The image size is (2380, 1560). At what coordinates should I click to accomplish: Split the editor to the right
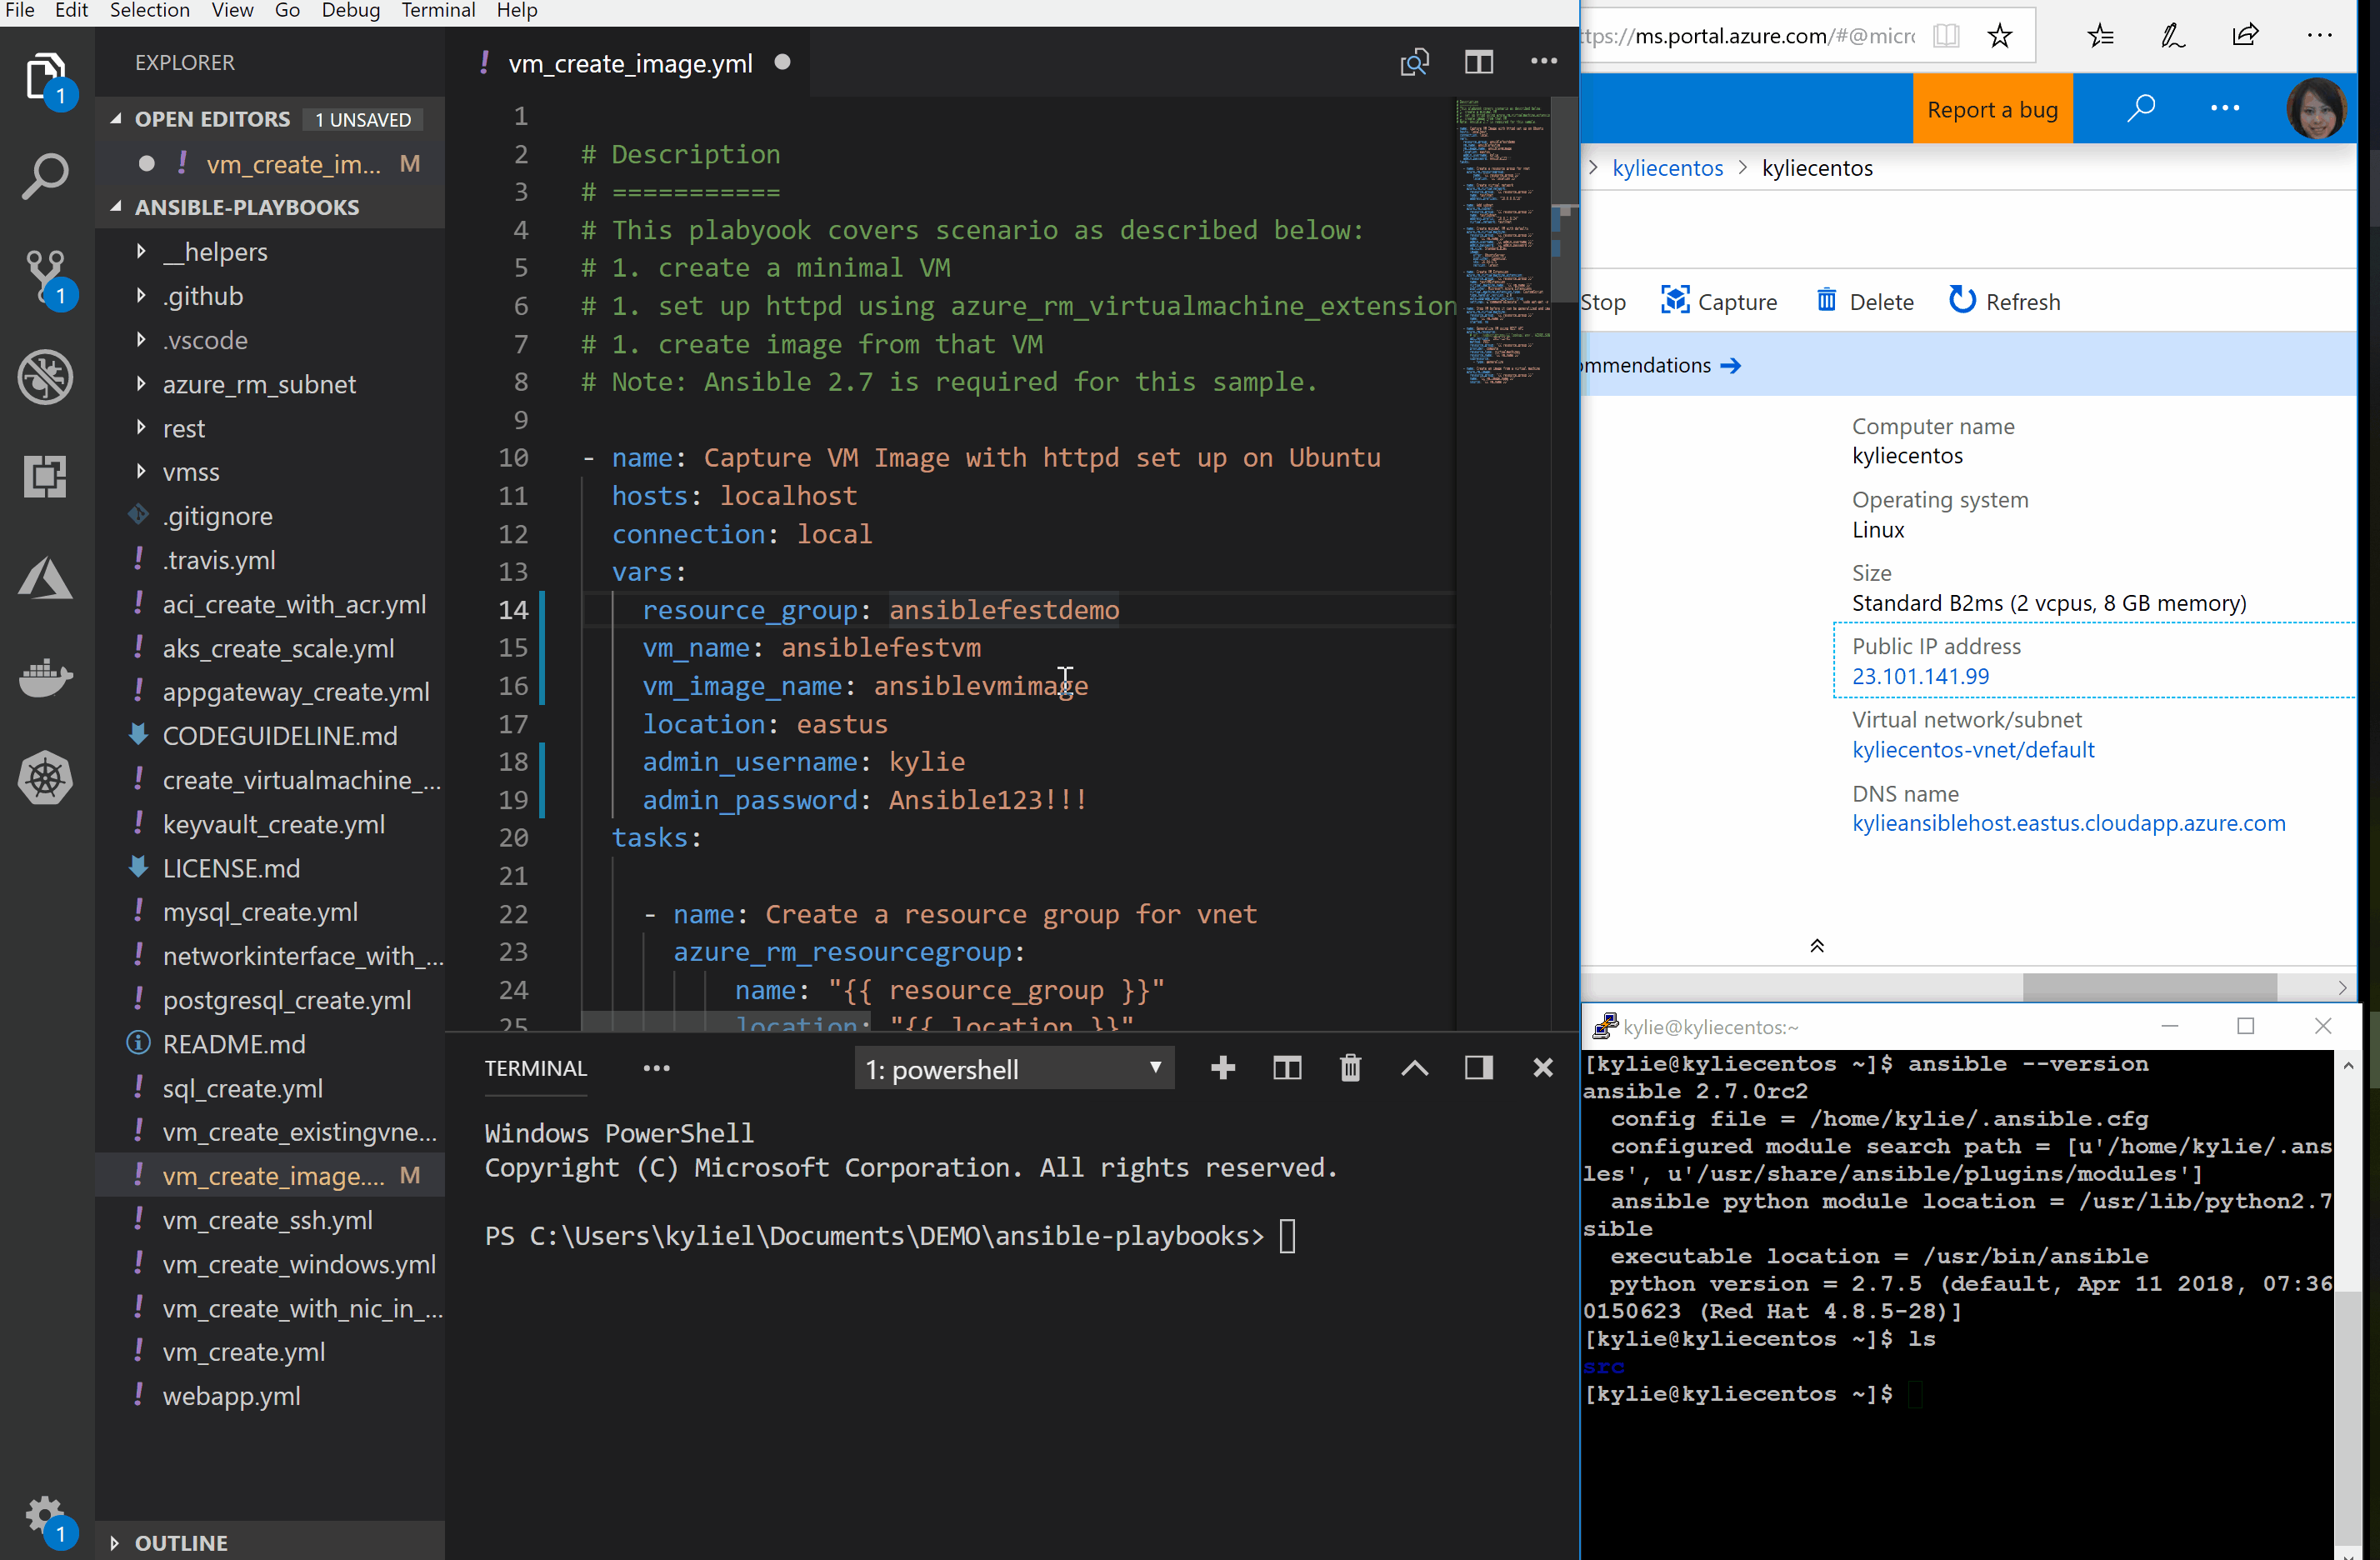tap(1478, 63)
